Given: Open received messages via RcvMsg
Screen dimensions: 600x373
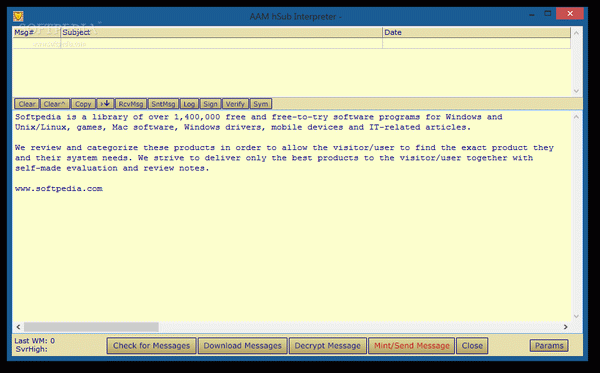Looking at the screenshot, I should coord(131,104).
